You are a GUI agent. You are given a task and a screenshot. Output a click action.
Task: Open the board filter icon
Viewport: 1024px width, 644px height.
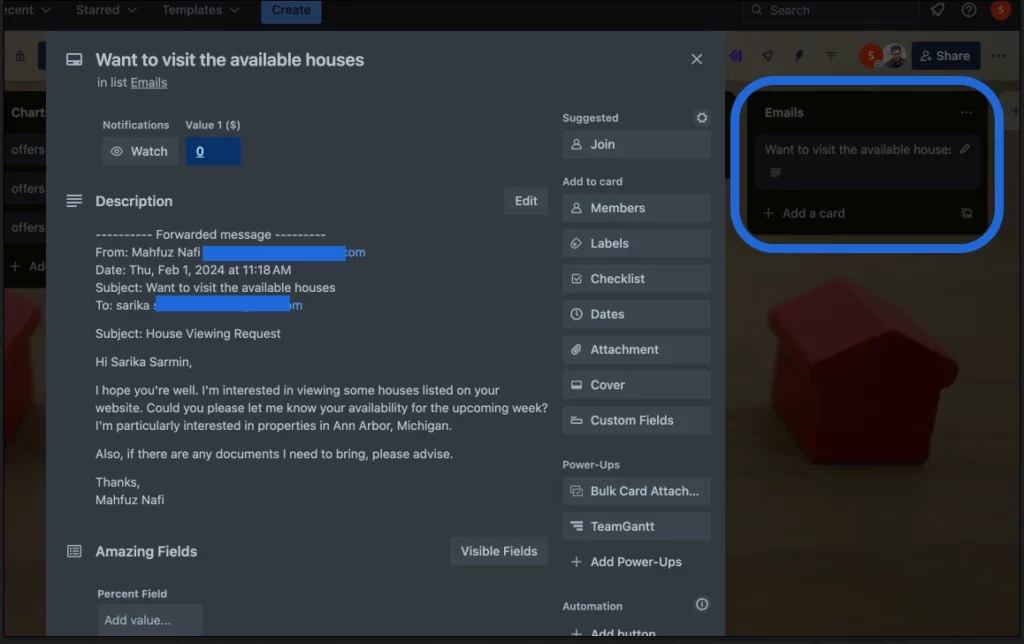(831, 56)
